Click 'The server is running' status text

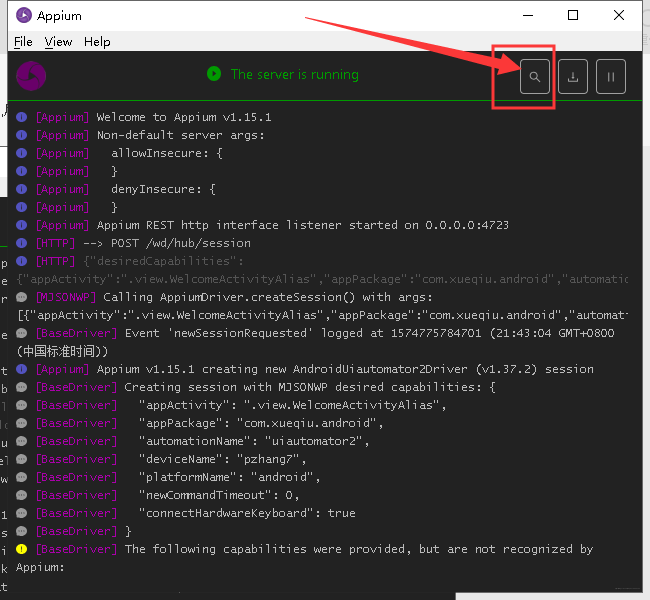[x=295, y=75]
